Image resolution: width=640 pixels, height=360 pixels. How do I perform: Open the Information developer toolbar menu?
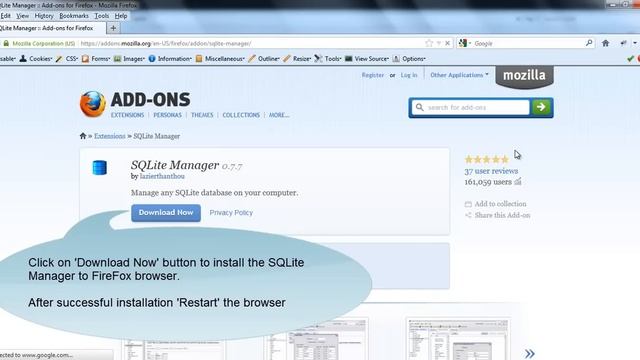[170, 59]
